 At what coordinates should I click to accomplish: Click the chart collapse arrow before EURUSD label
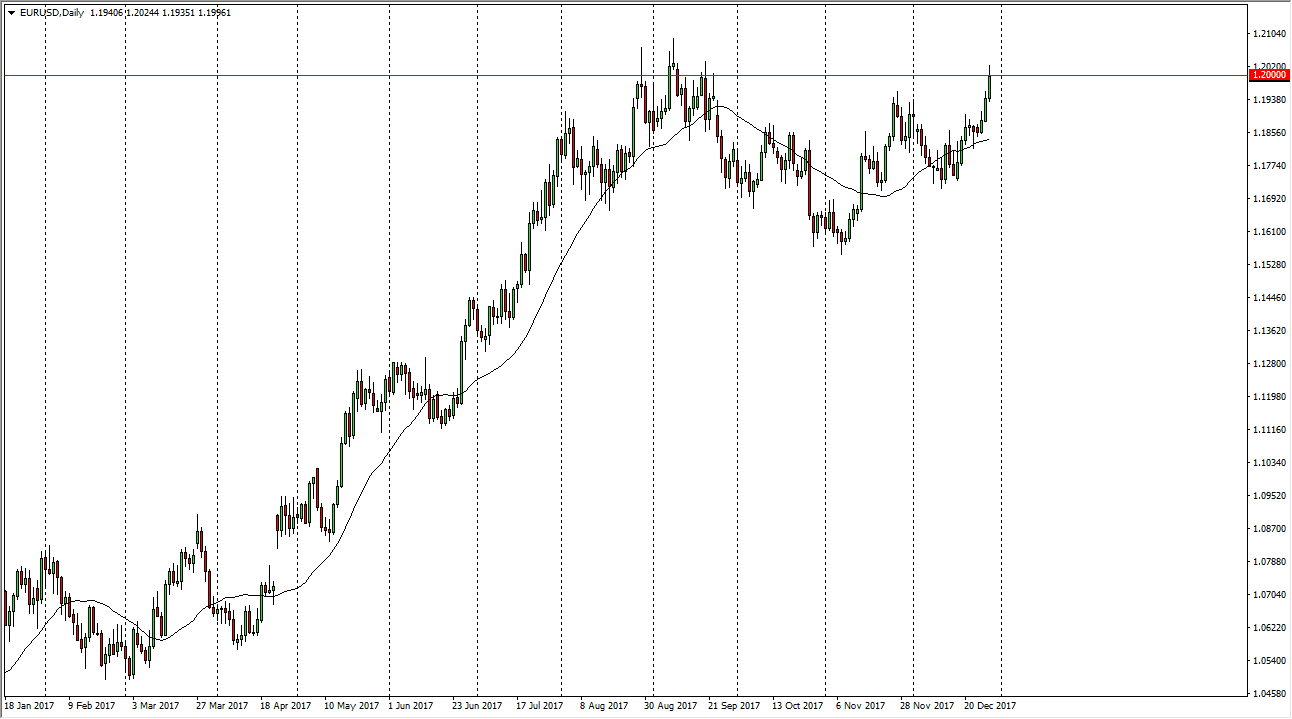click(11, 13)
